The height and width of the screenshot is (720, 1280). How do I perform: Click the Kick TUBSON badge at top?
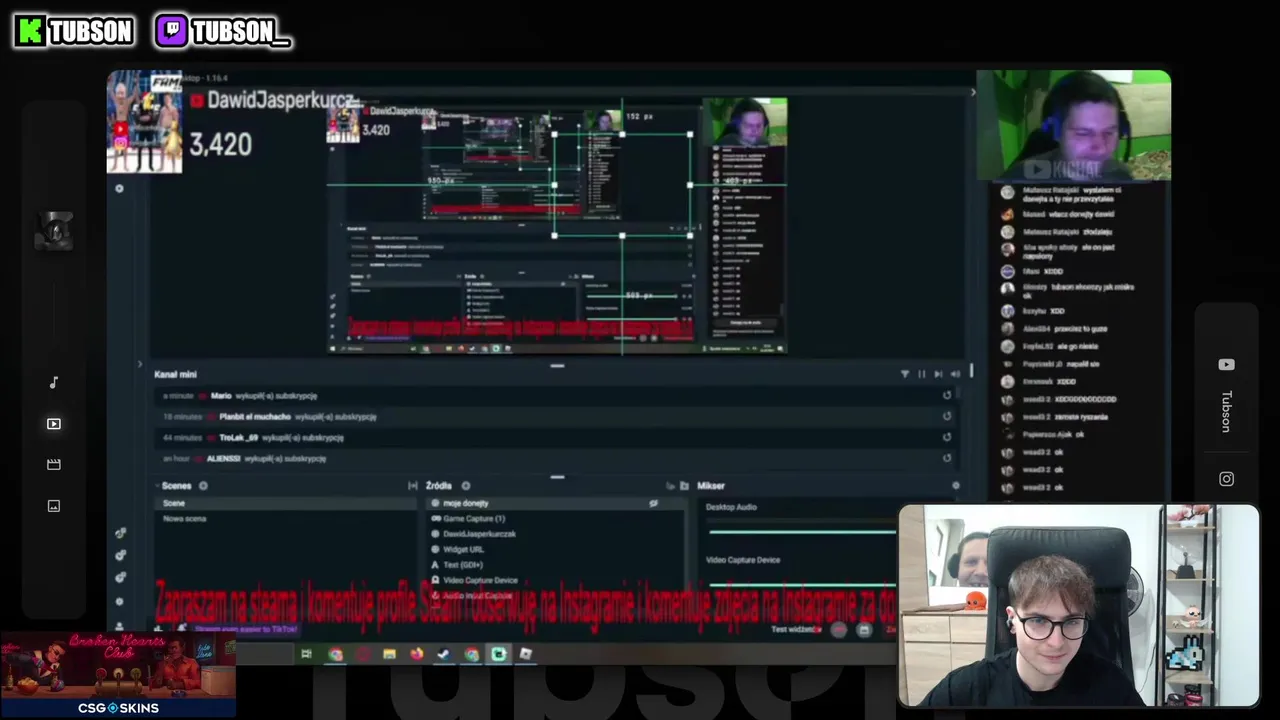[74, 31]
